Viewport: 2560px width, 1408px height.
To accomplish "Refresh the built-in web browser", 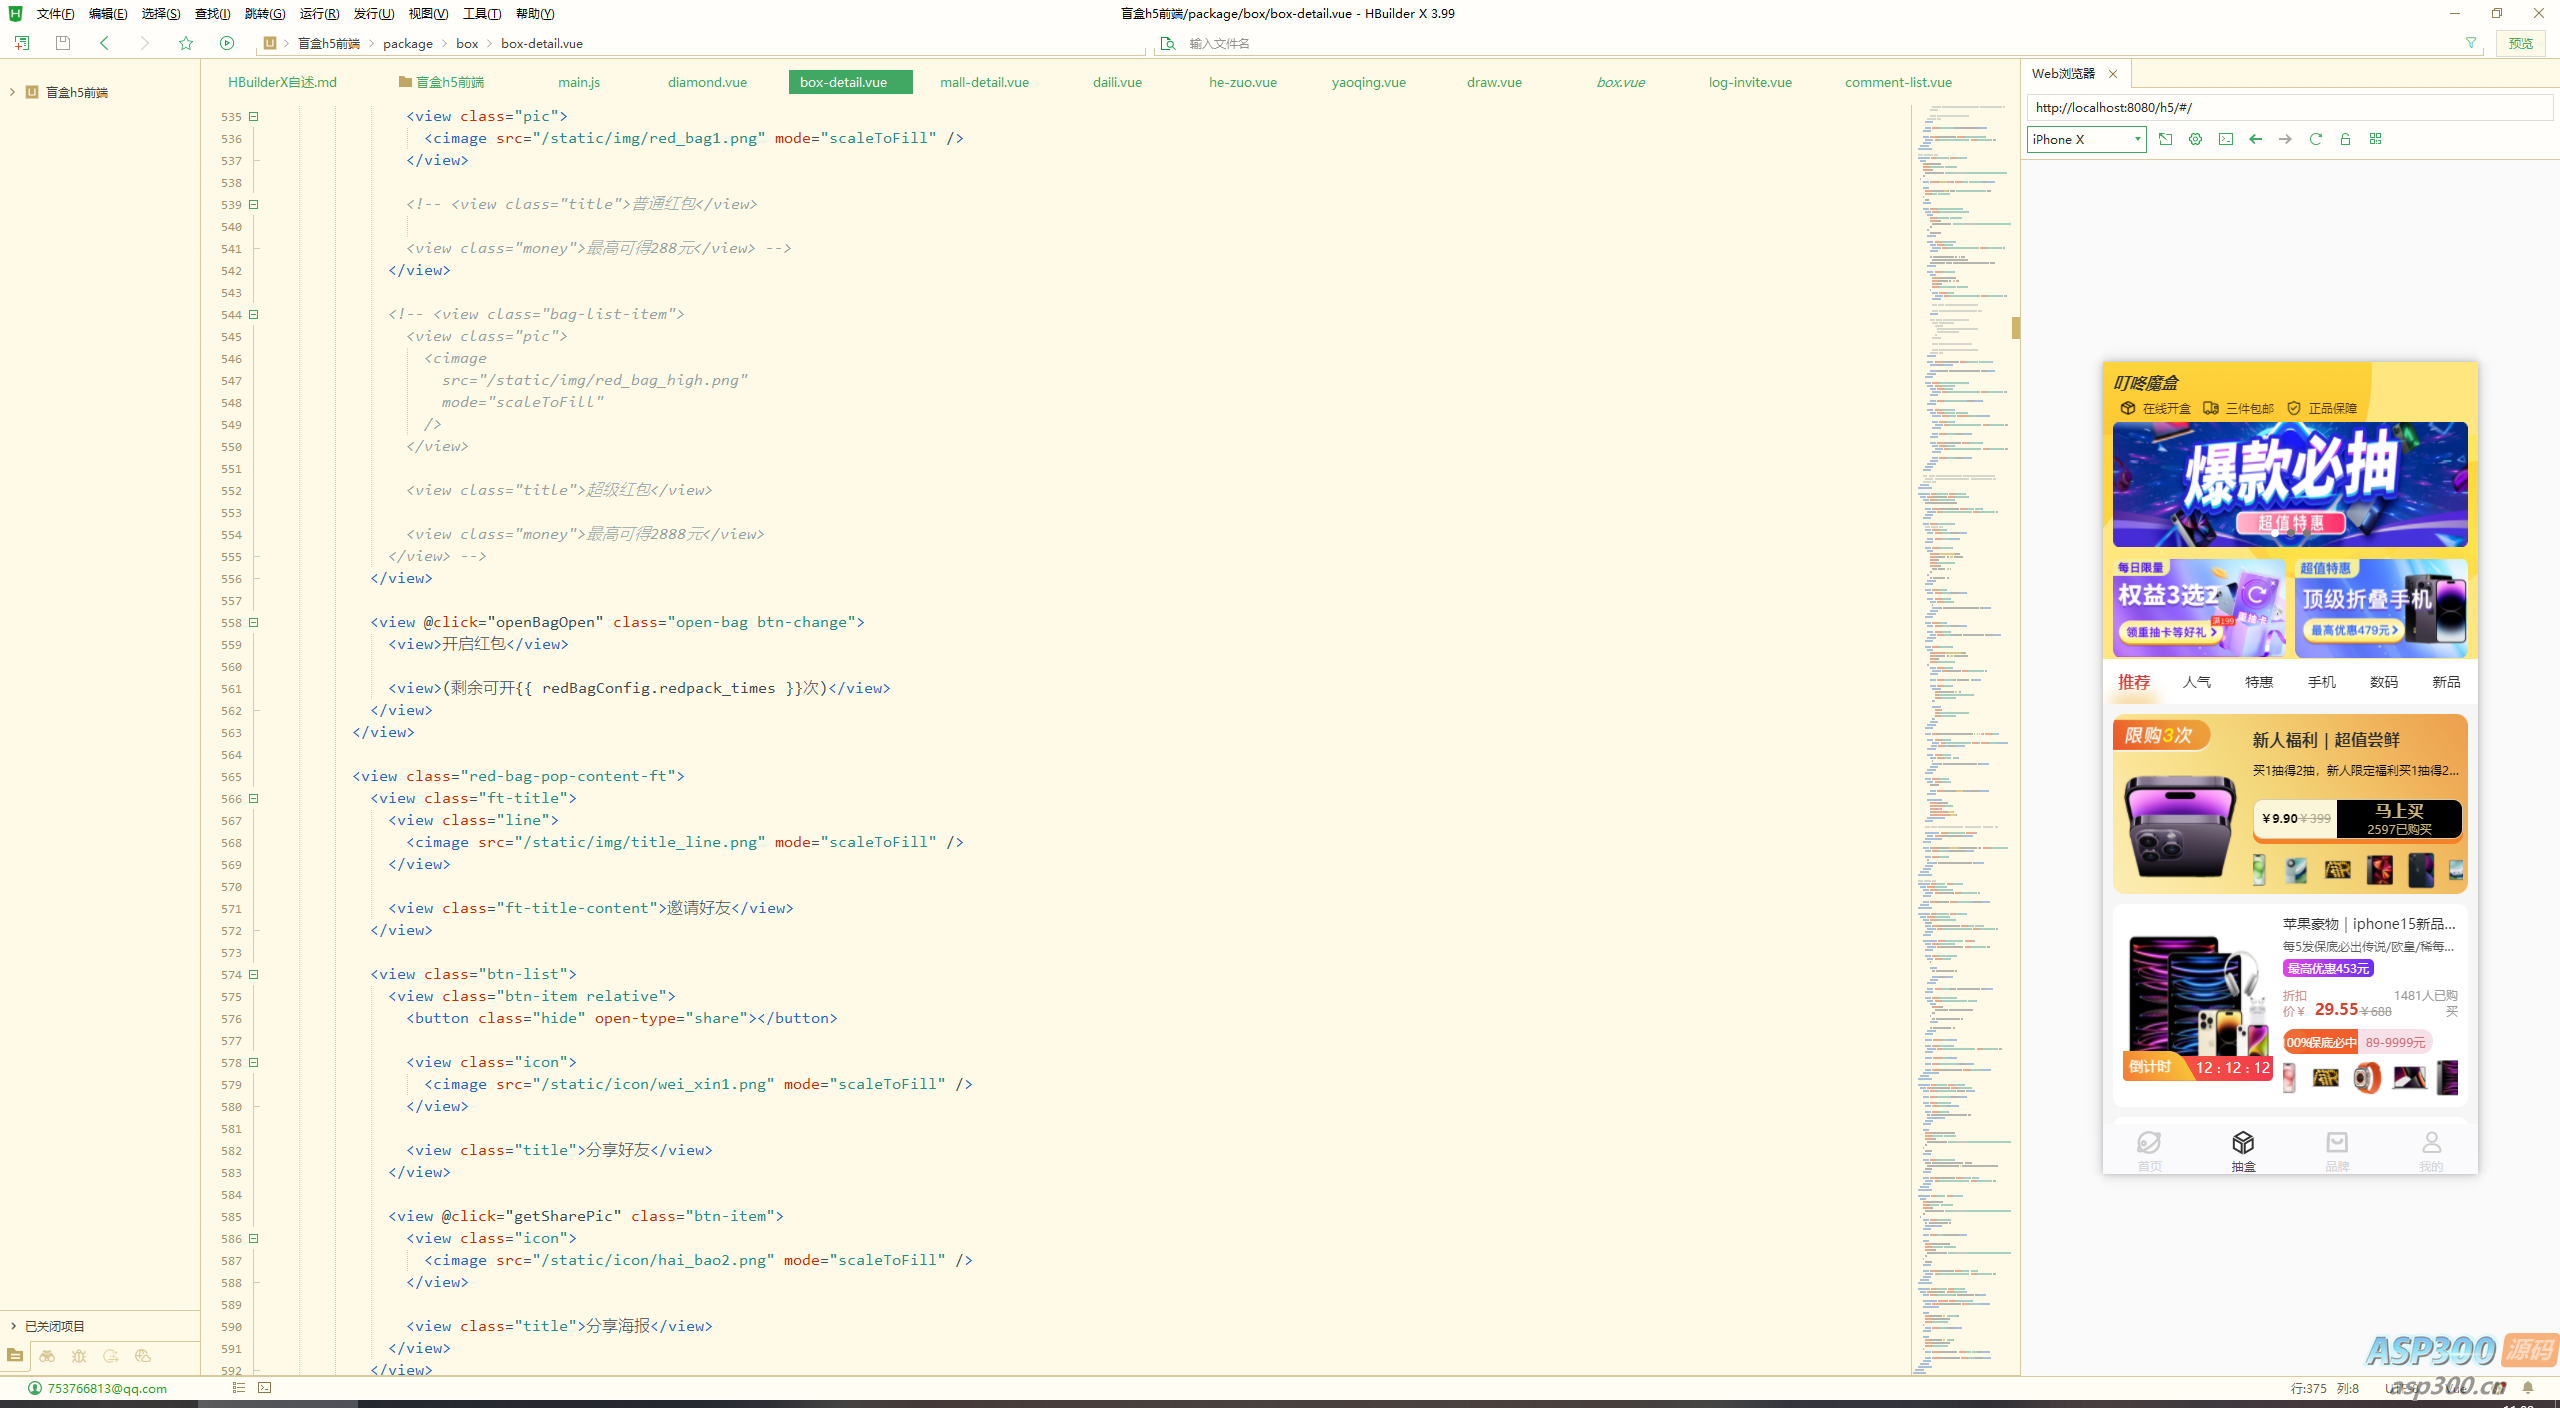I will (2315, 139).
